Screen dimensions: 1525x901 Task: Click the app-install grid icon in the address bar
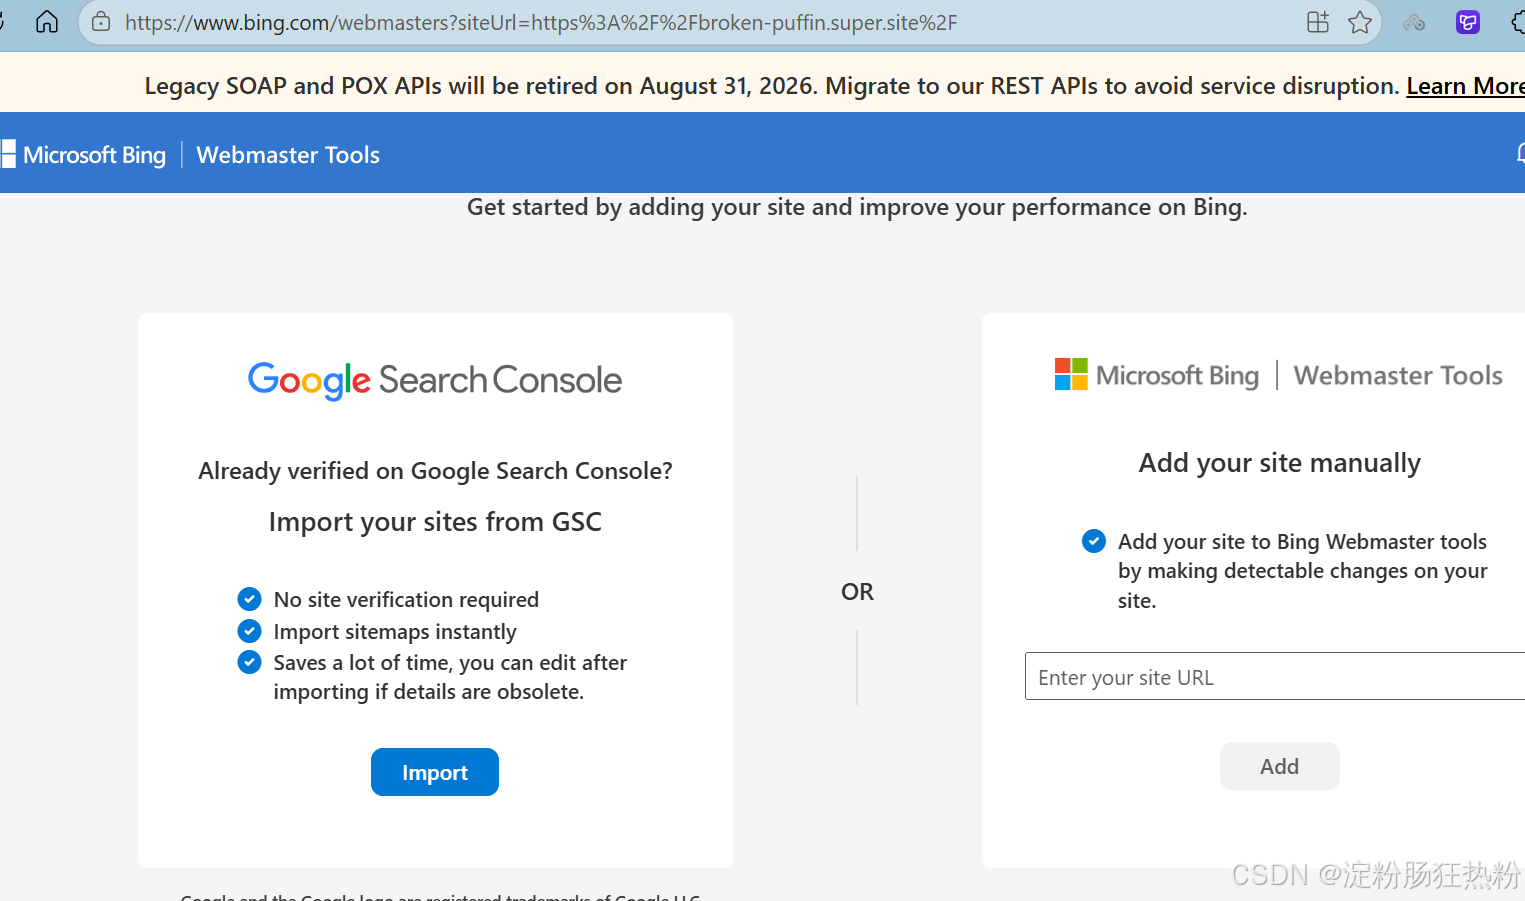(x=1318, y=22)
